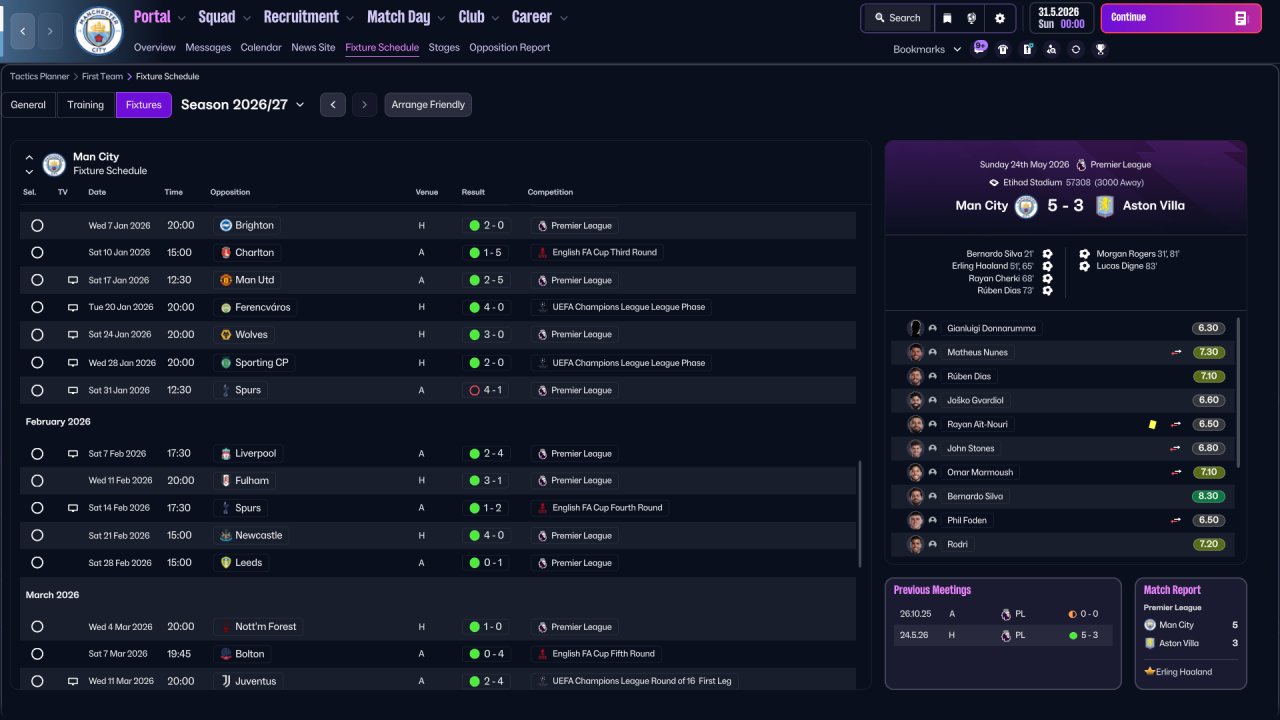Click the Man Utd club crest
This screenshot has height=720, width=1280.
(226, 280)
